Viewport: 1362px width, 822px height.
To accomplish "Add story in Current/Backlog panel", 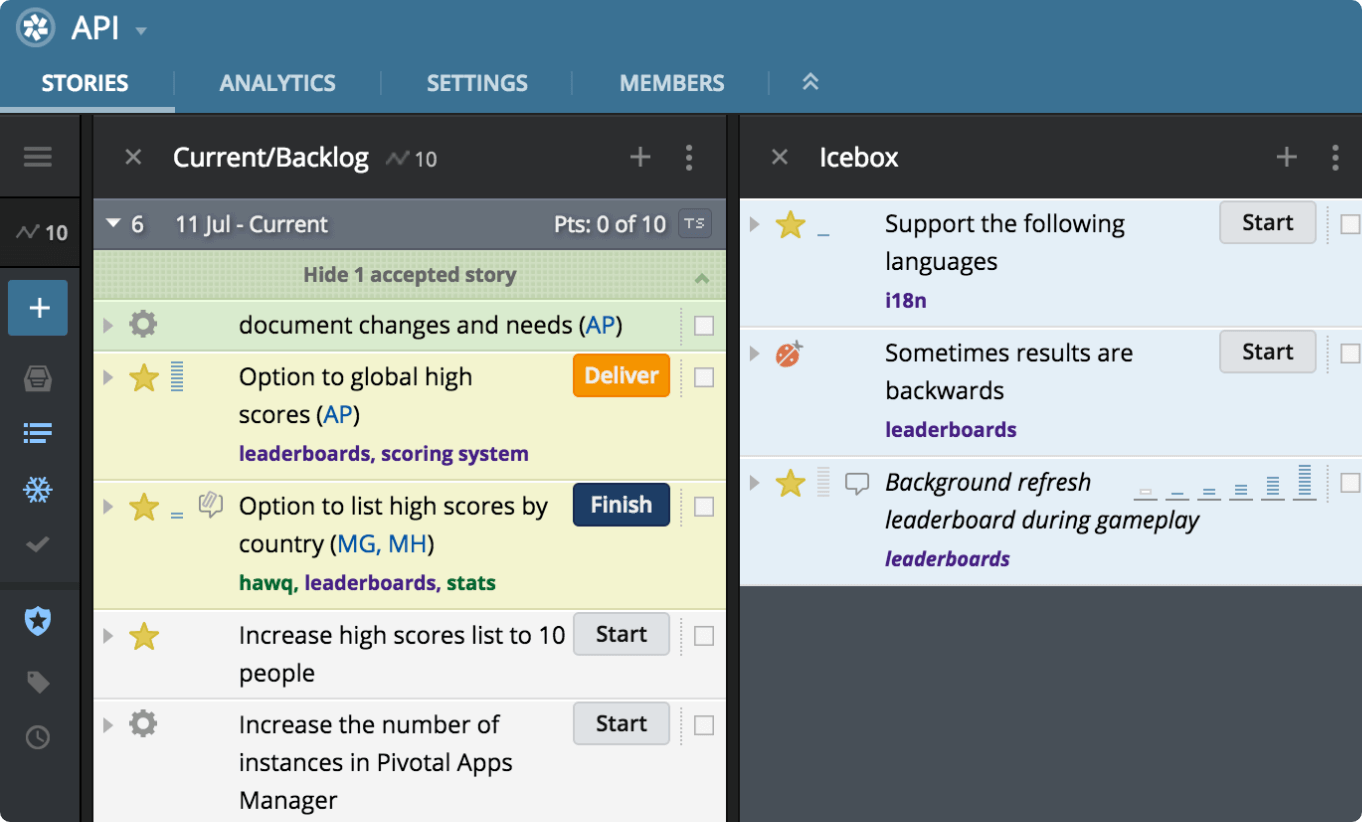I will pyautogui.click(x=640, y=157).
